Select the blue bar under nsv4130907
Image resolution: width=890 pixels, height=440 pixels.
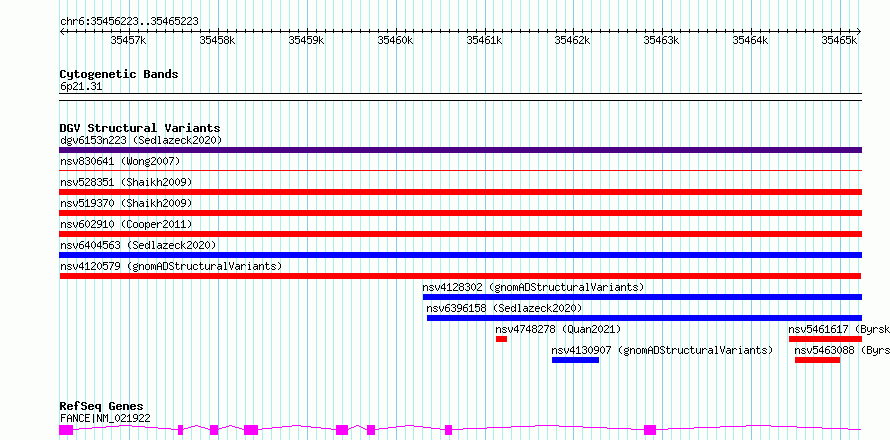(575, 360)
